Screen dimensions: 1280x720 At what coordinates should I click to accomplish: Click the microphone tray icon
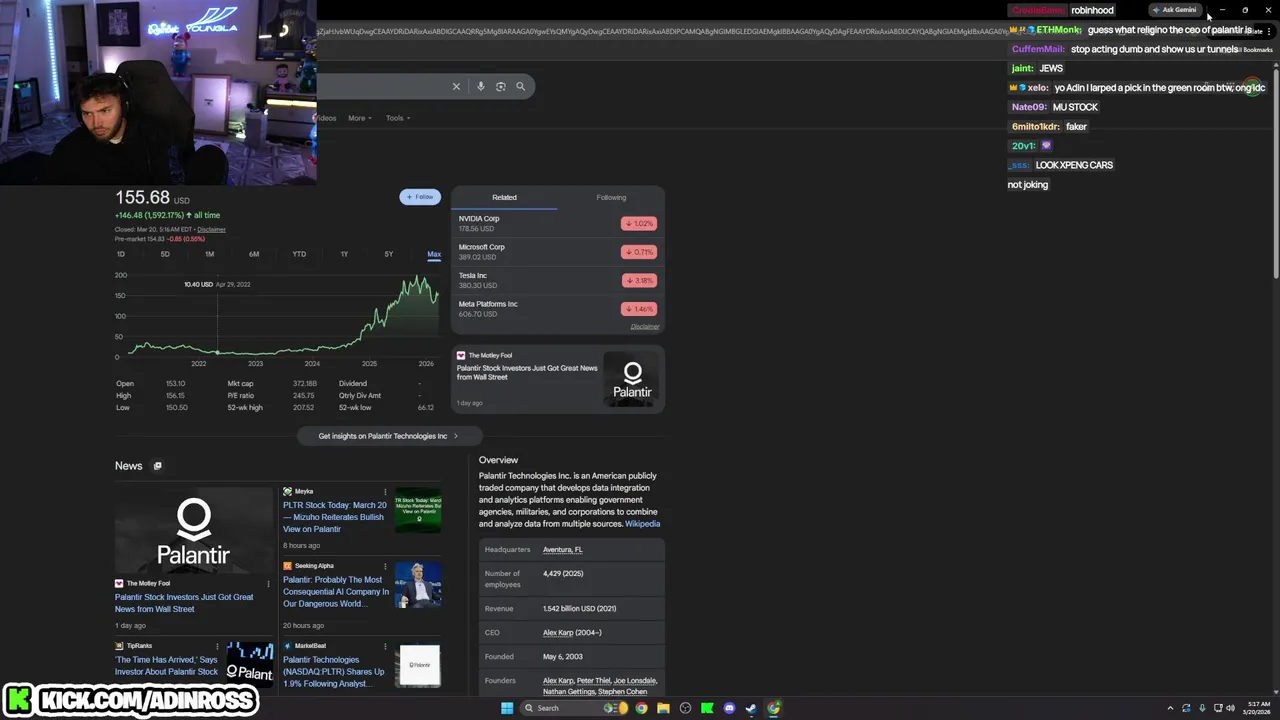[x=1202, y=708]
